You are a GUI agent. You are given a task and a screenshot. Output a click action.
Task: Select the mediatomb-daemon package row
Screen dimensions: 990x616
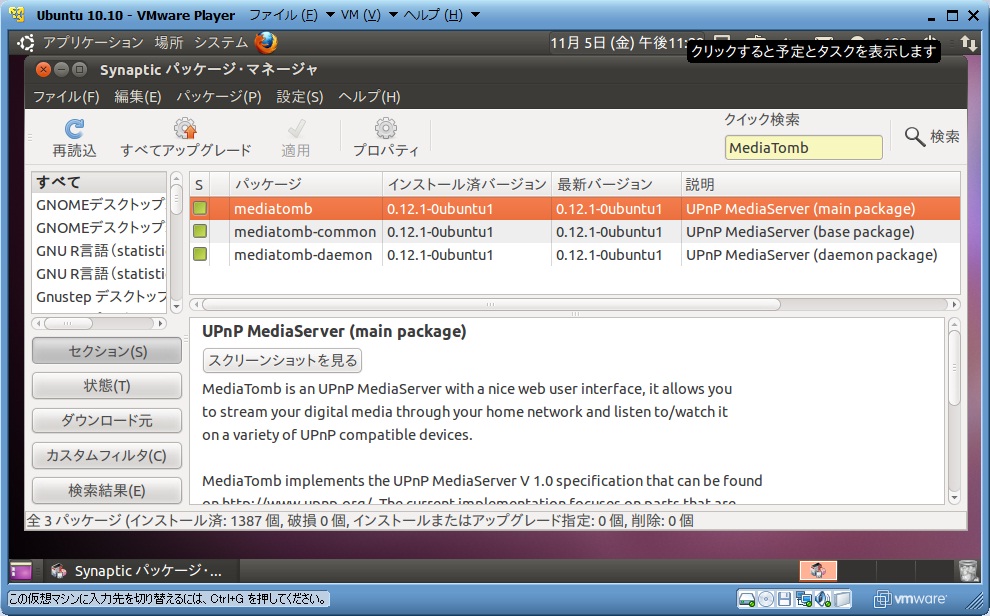pos(575,254)
